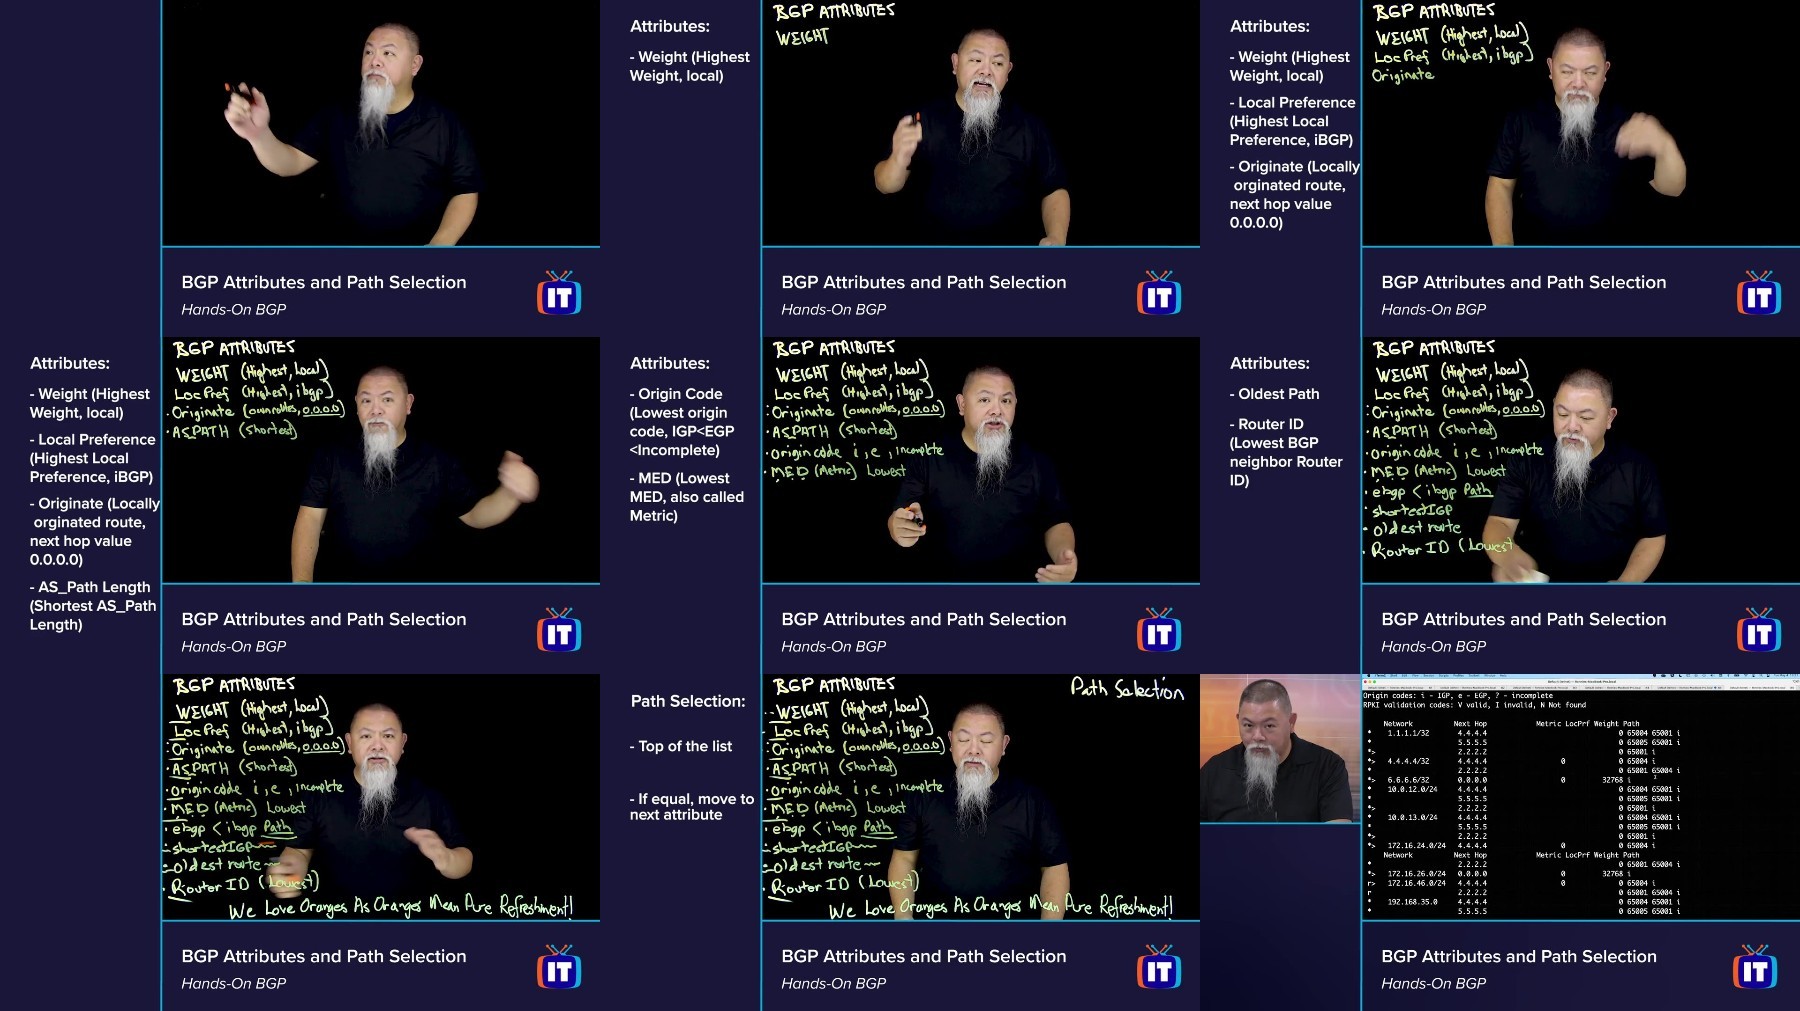Click terminal line 'RPKI validation codes'
Viewport: 1800px width, 1011px height.
tap(1474, 705)
